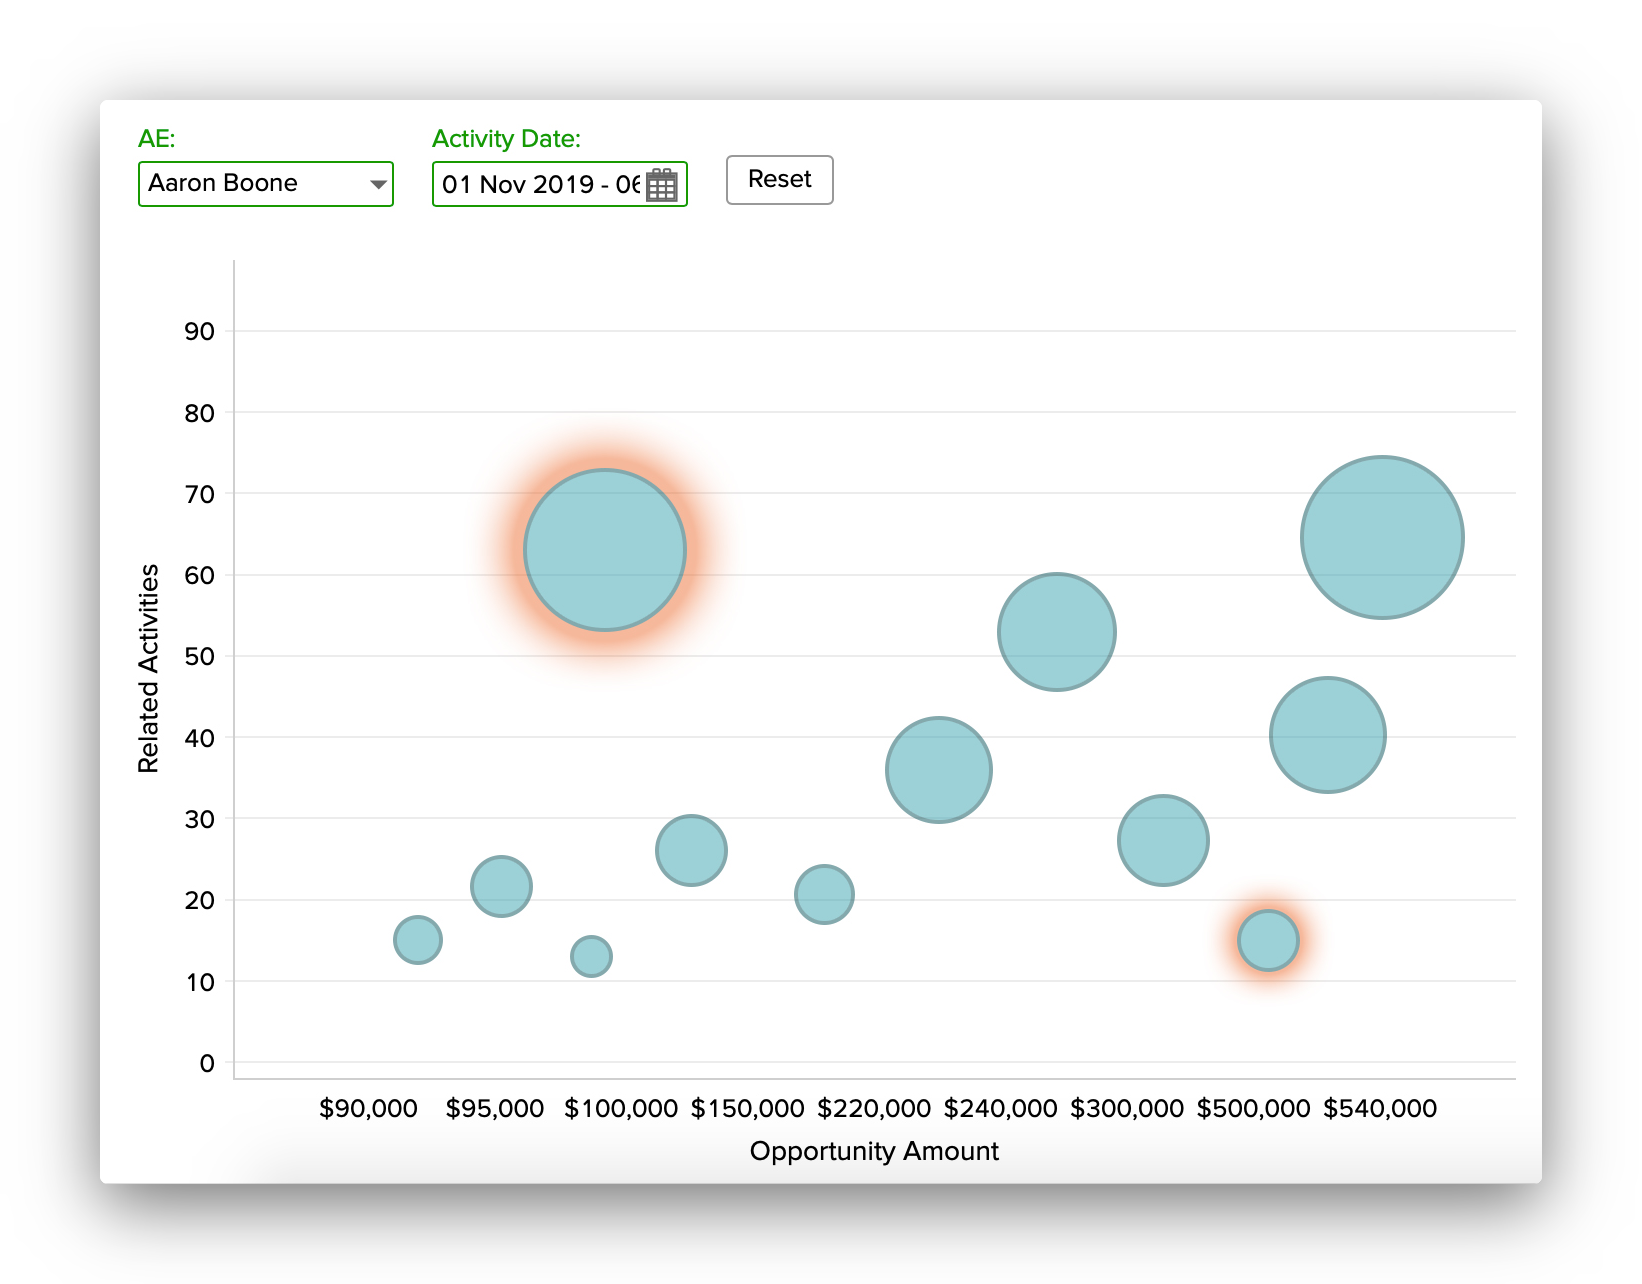Click the bubble near 27 activities at $300,000
Image resolution: width=1642 pixels, height=1284 pixels.
(1163, 840)
